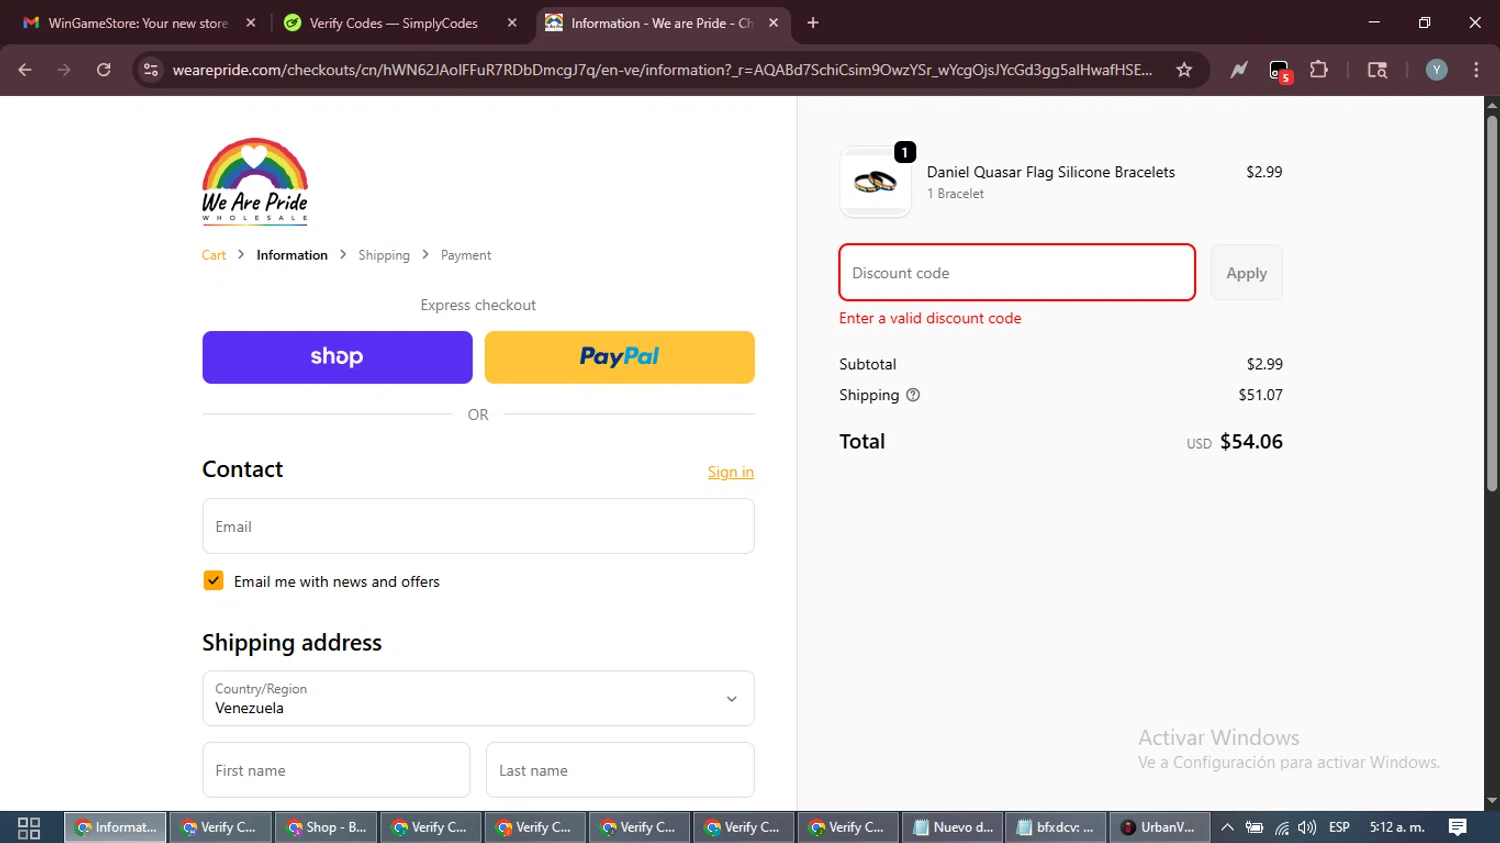This screenshot has height=843, width=1500.
Task: Open the Chrome profile avatar Y
Action: 1437,70
